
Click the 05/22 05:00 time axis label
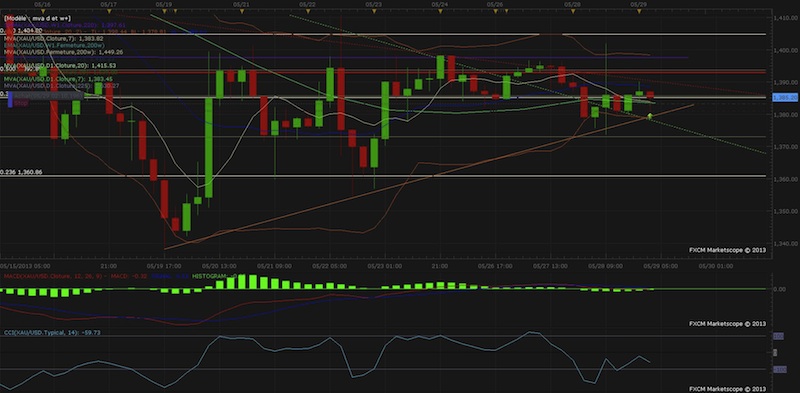[330, 266]
